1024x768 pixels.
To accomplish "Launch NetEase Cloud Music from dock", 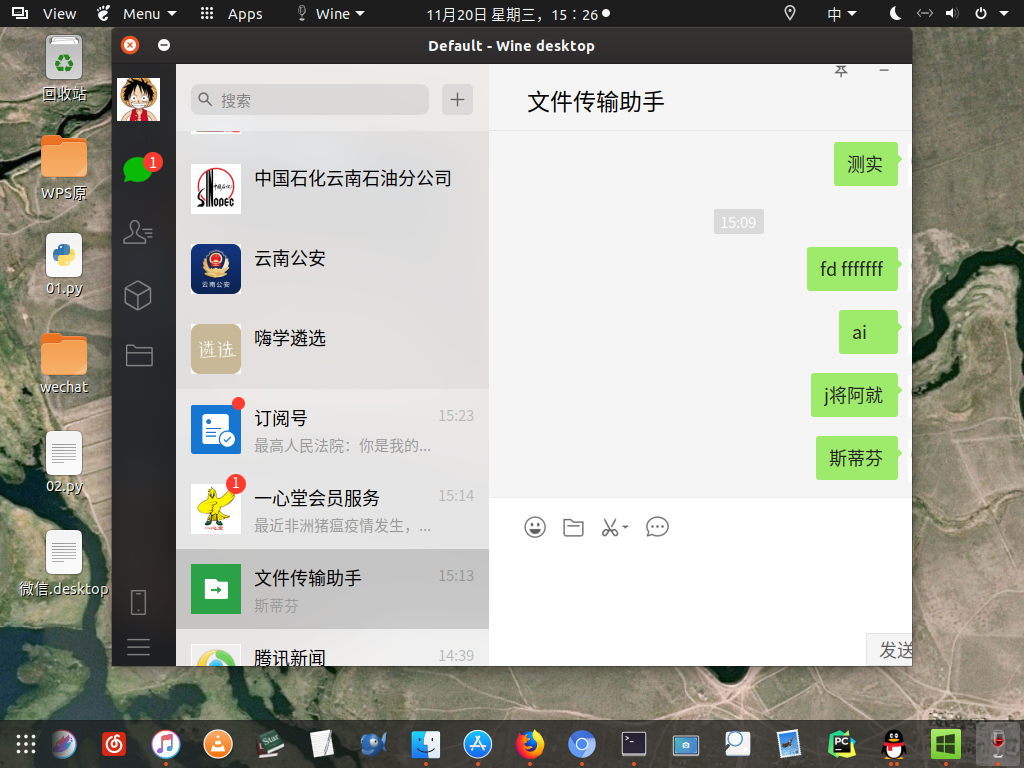I will tap(114, 744).
